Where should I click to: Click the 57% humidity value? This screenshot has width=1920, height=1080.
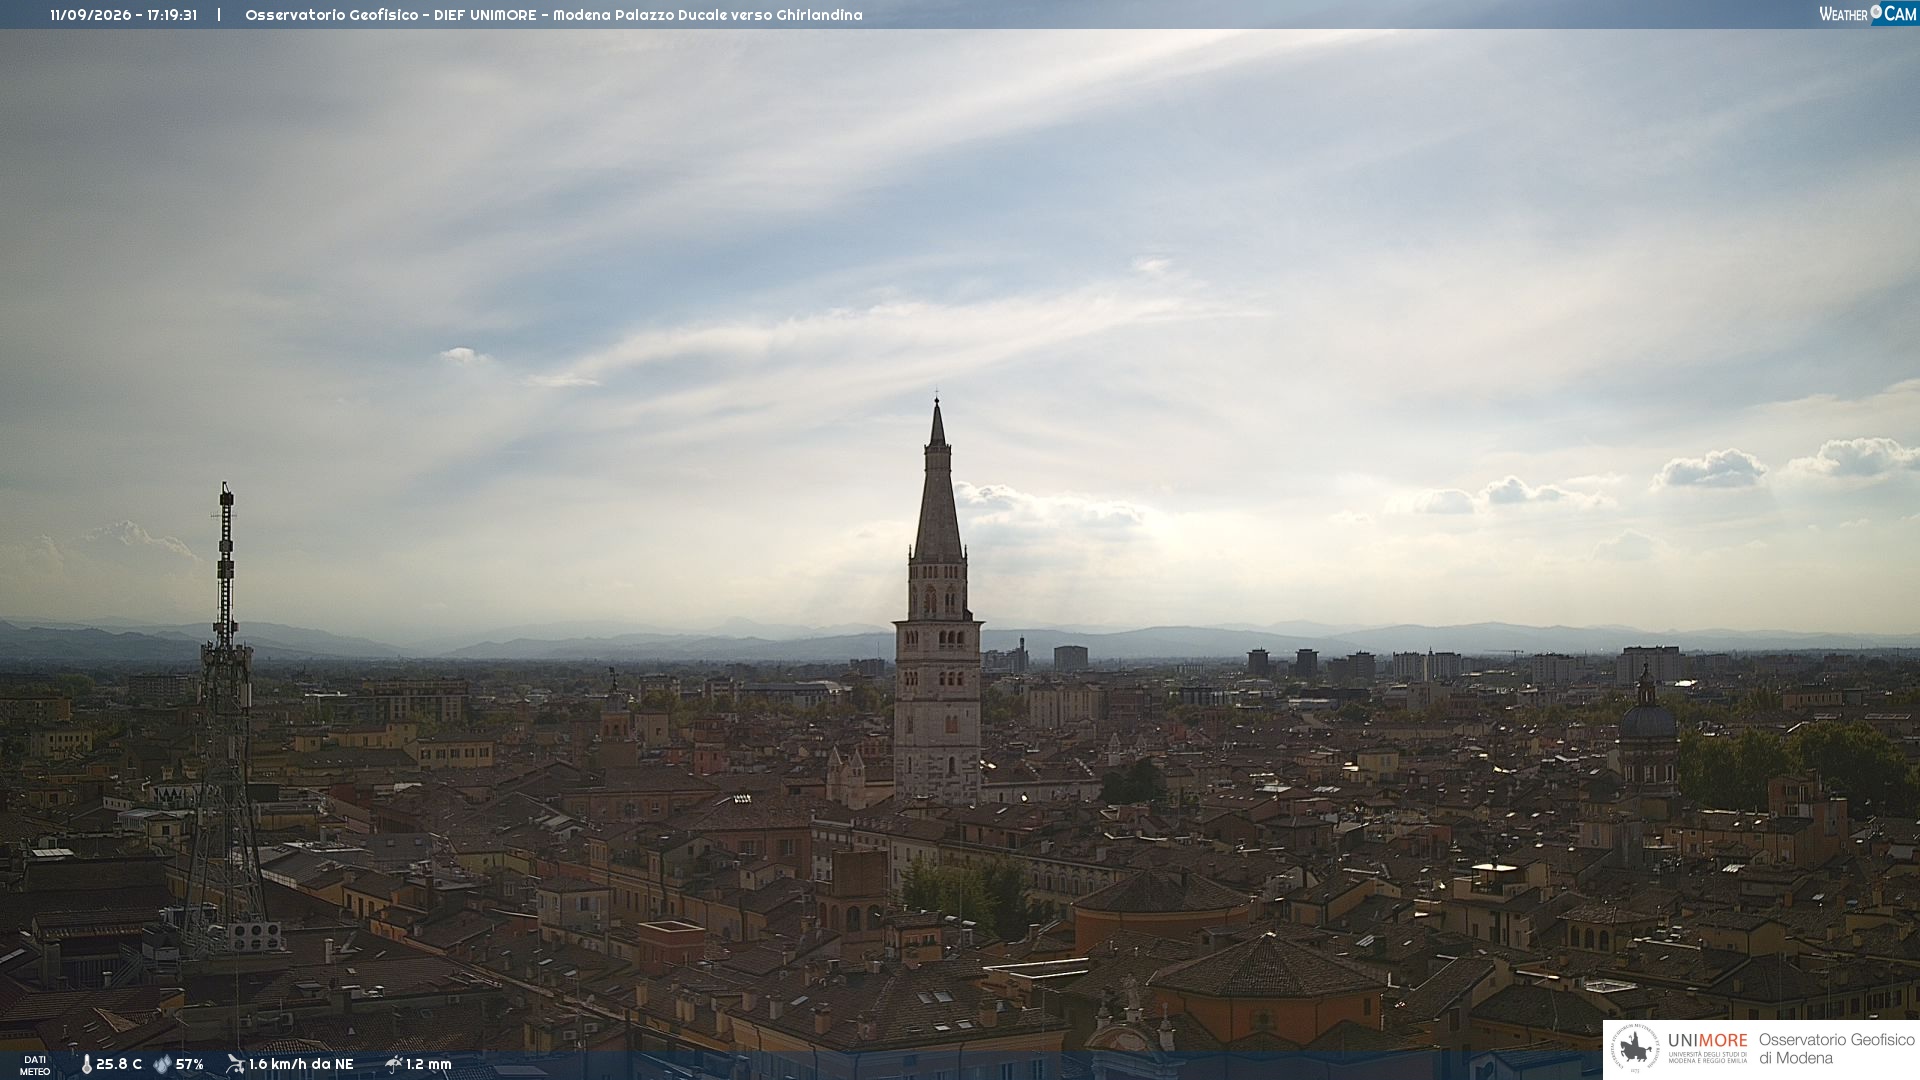[x=190, y=1064]
